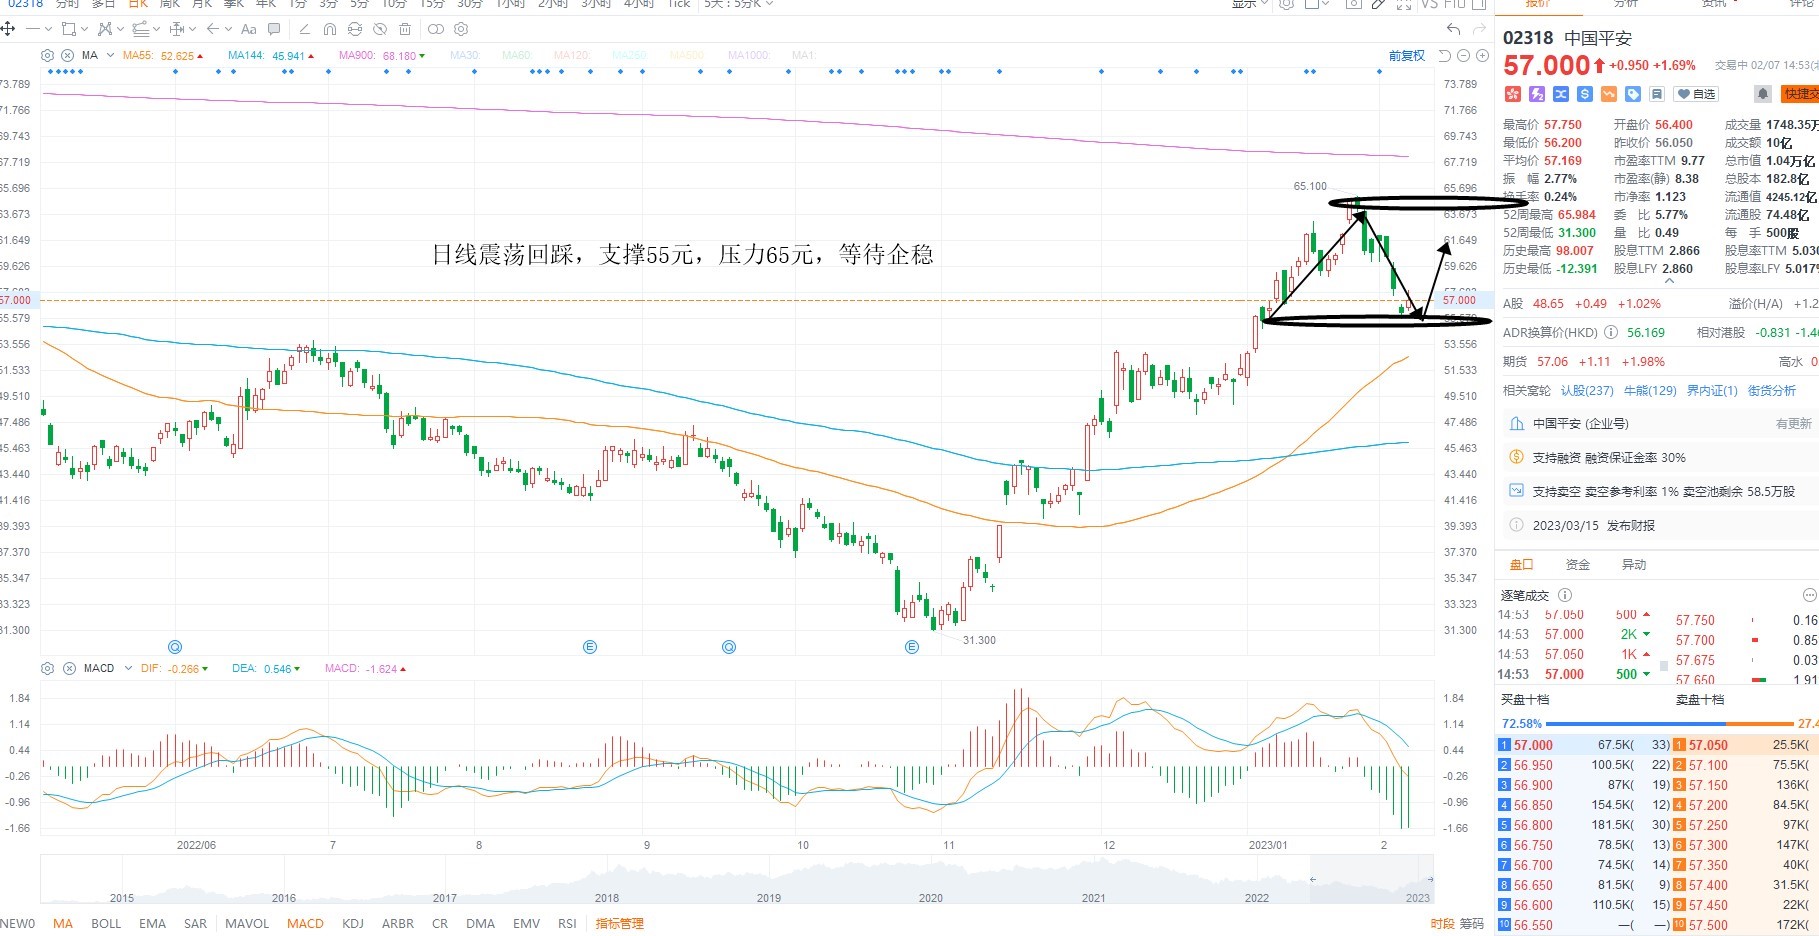The height and width of the screenshot is (936, 1819).
Task: Click the Hong Kong flag market icon
Action: click(1512, 94)
